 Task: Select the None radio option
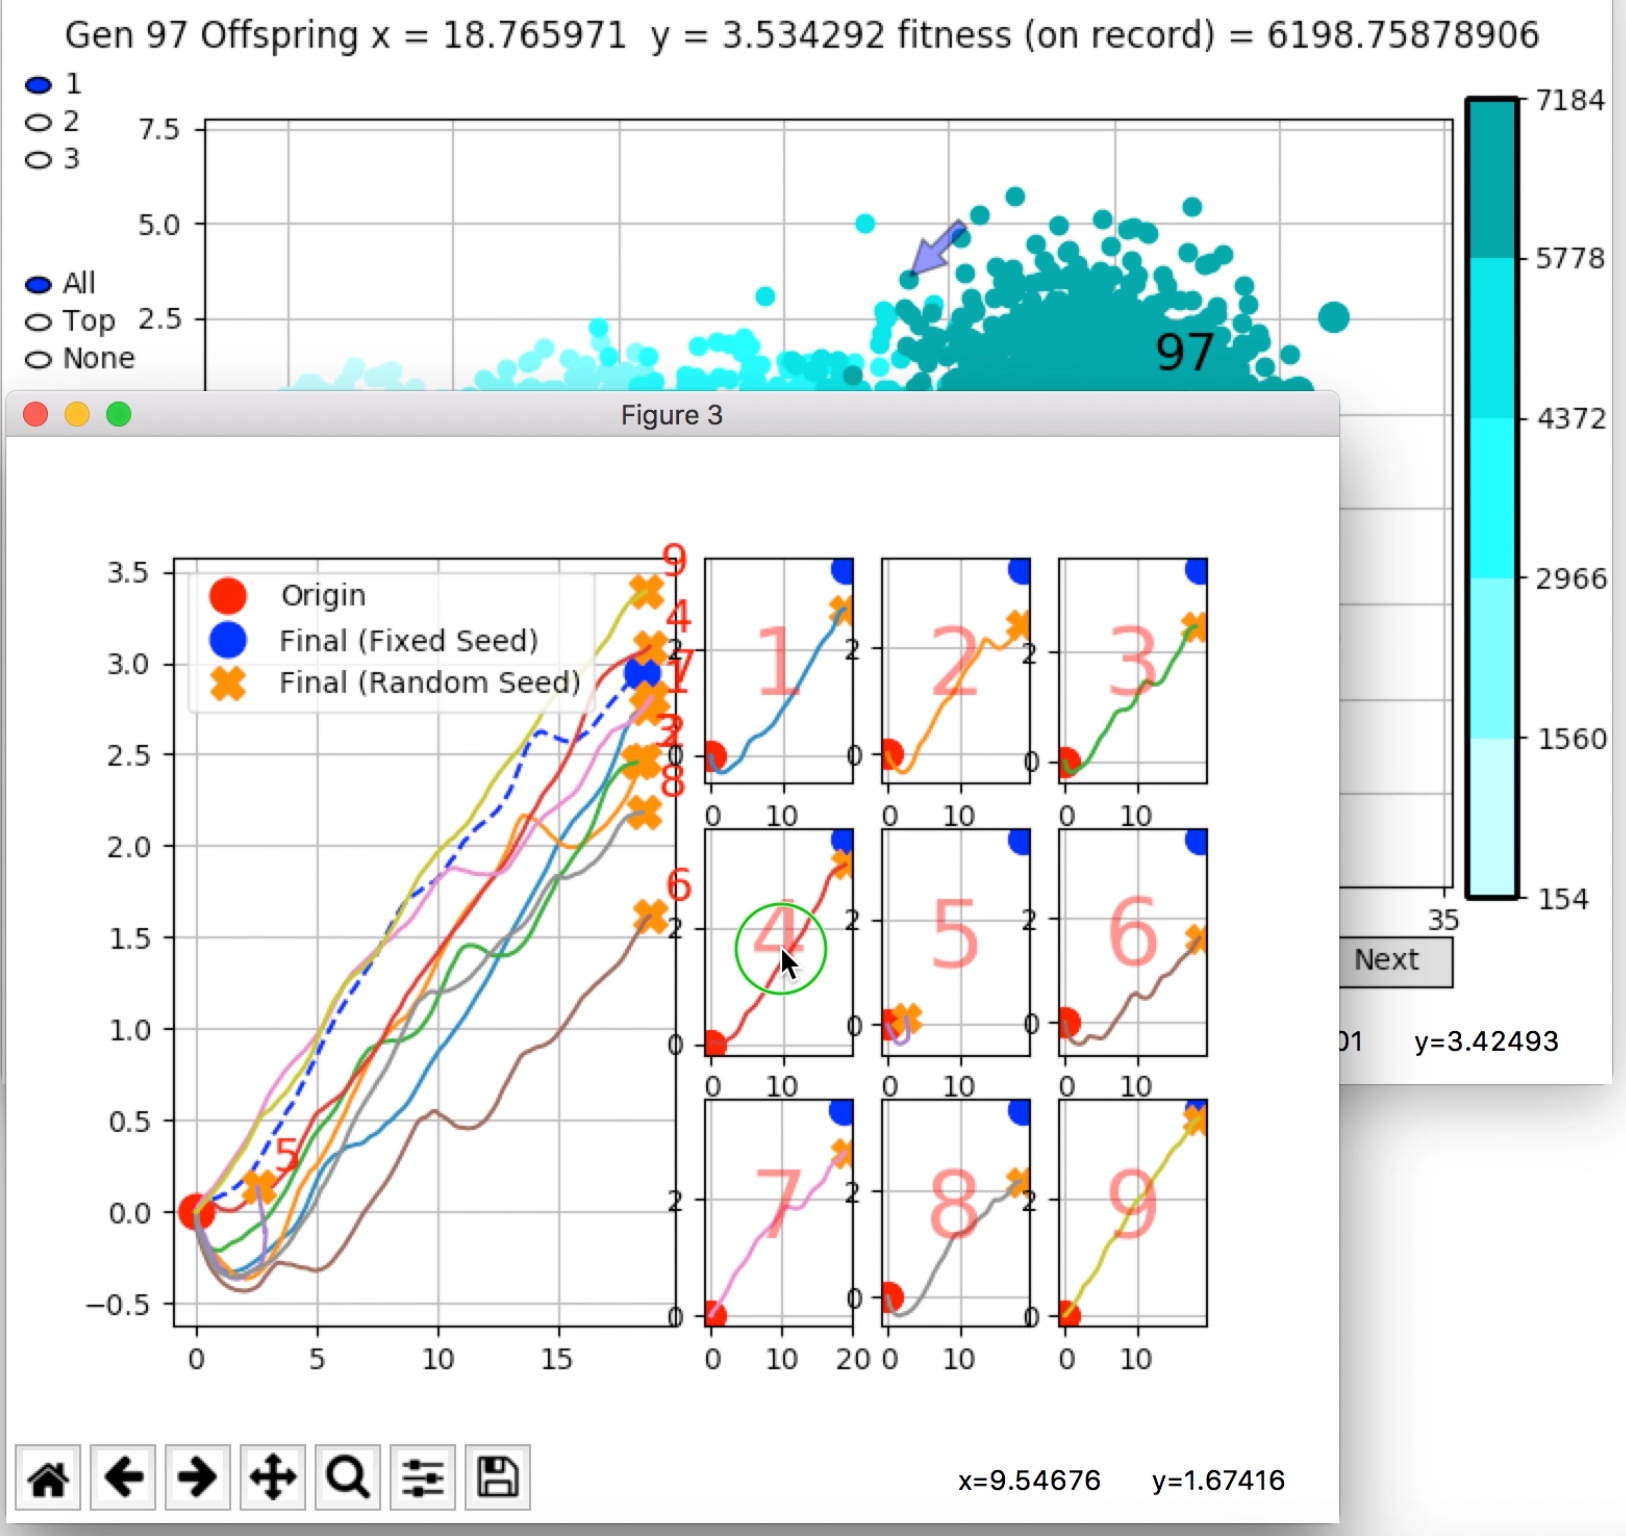coord(38,360)
